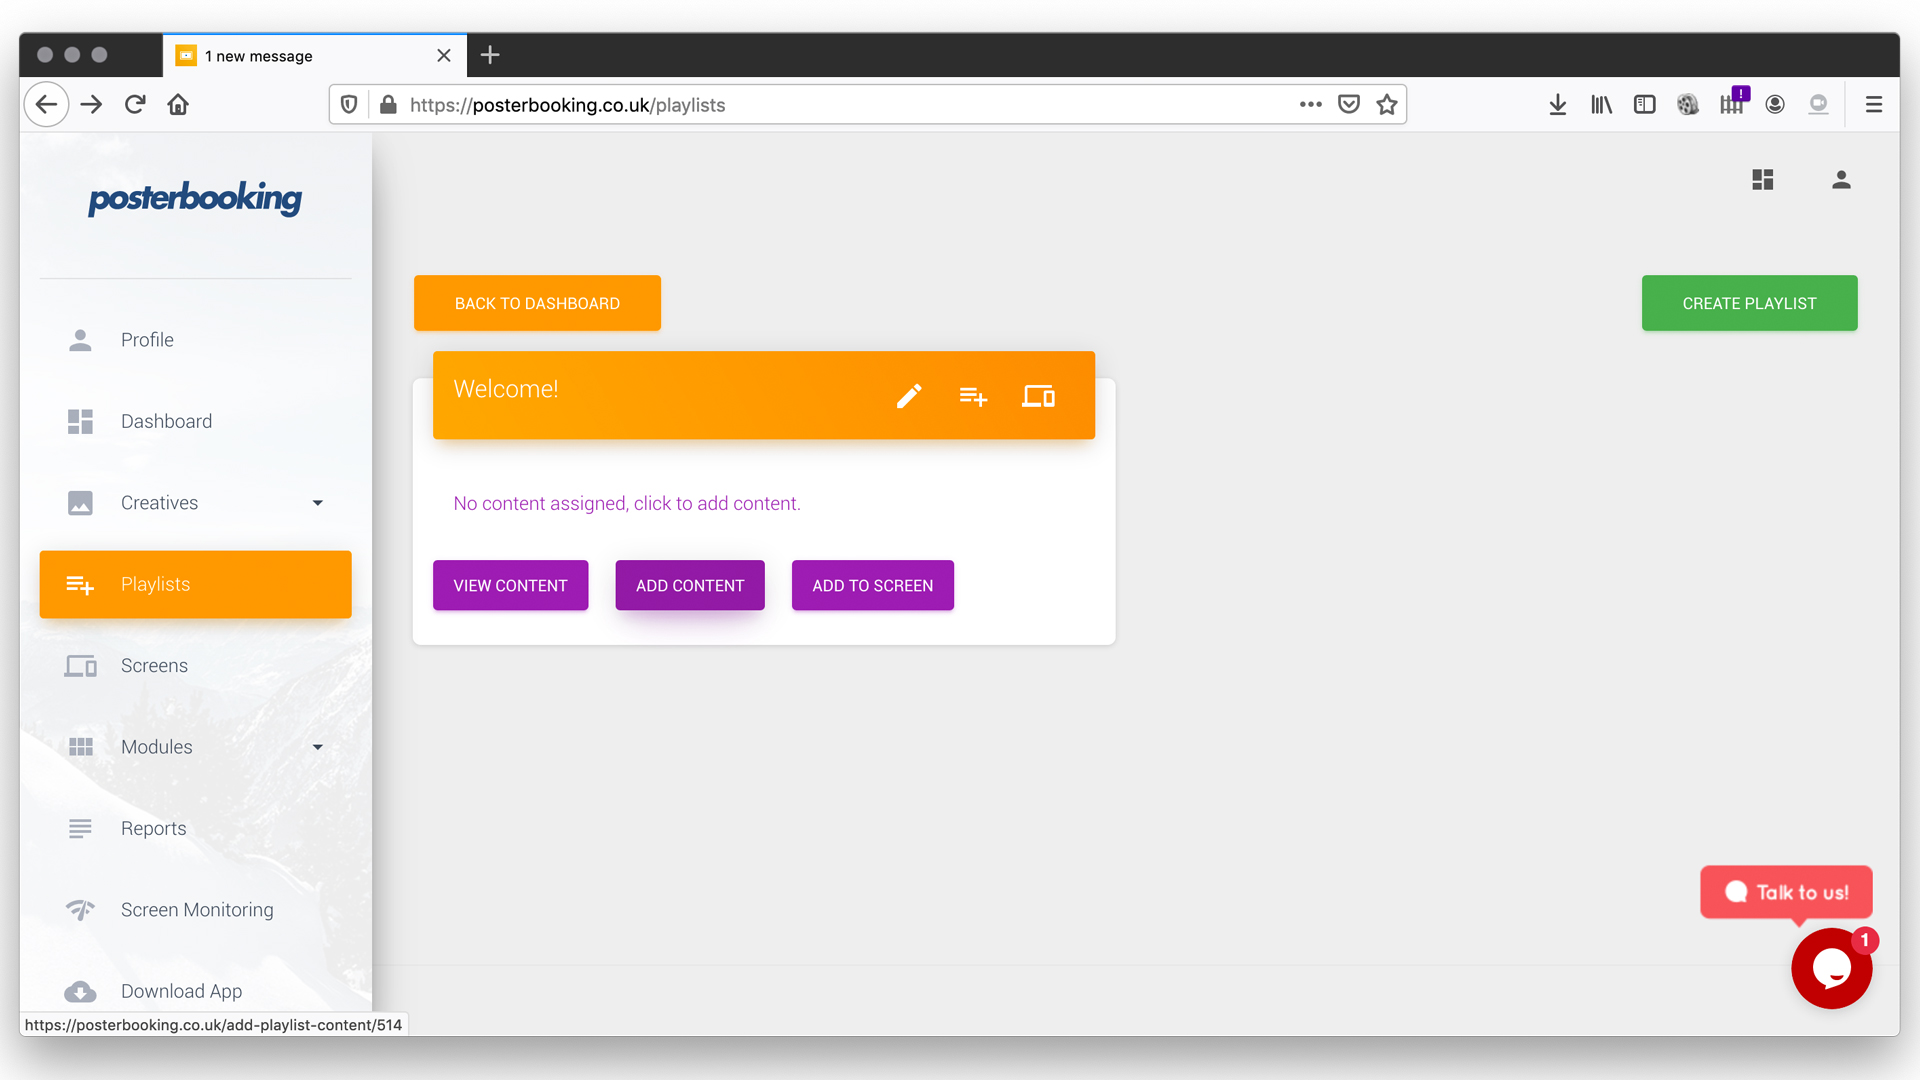The image size is (1920, 1080).
Task: Click the add-content icon on Welcome playlist header
Action: (973, 396)
